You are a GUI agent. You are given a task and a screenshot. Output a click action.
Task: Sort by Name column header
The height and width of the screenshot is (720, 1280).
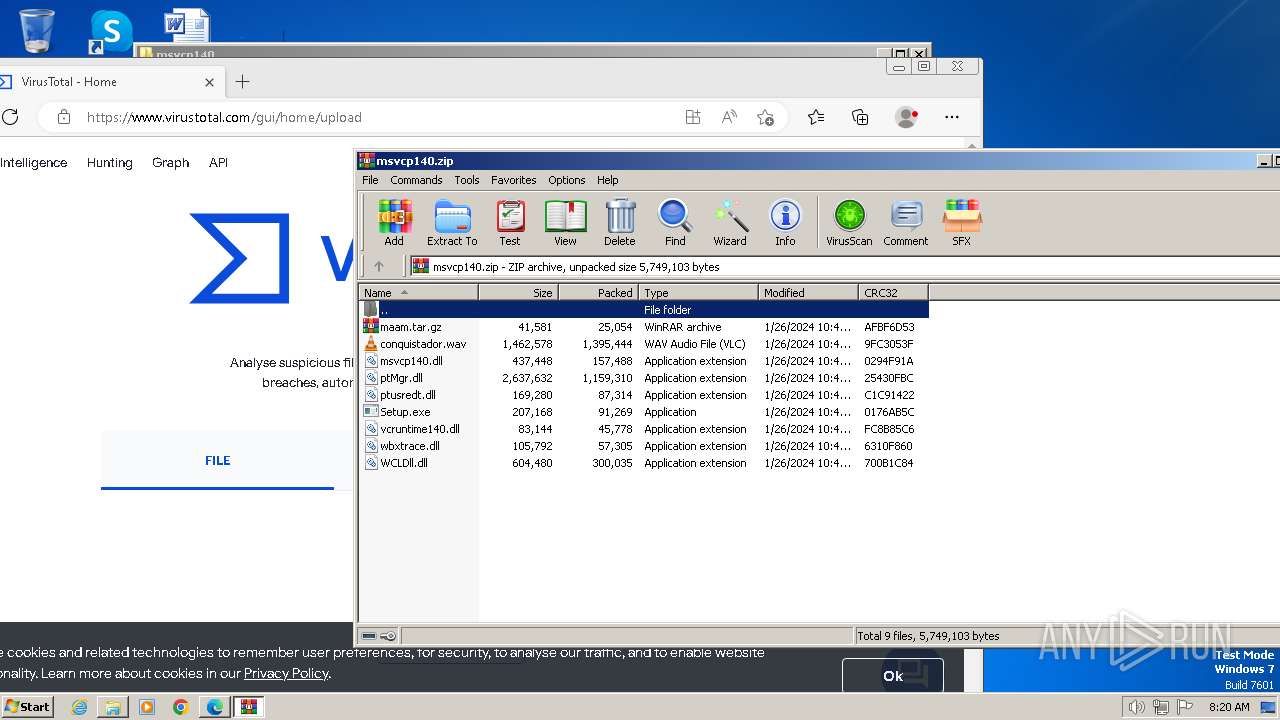click(x=418, y=292)
